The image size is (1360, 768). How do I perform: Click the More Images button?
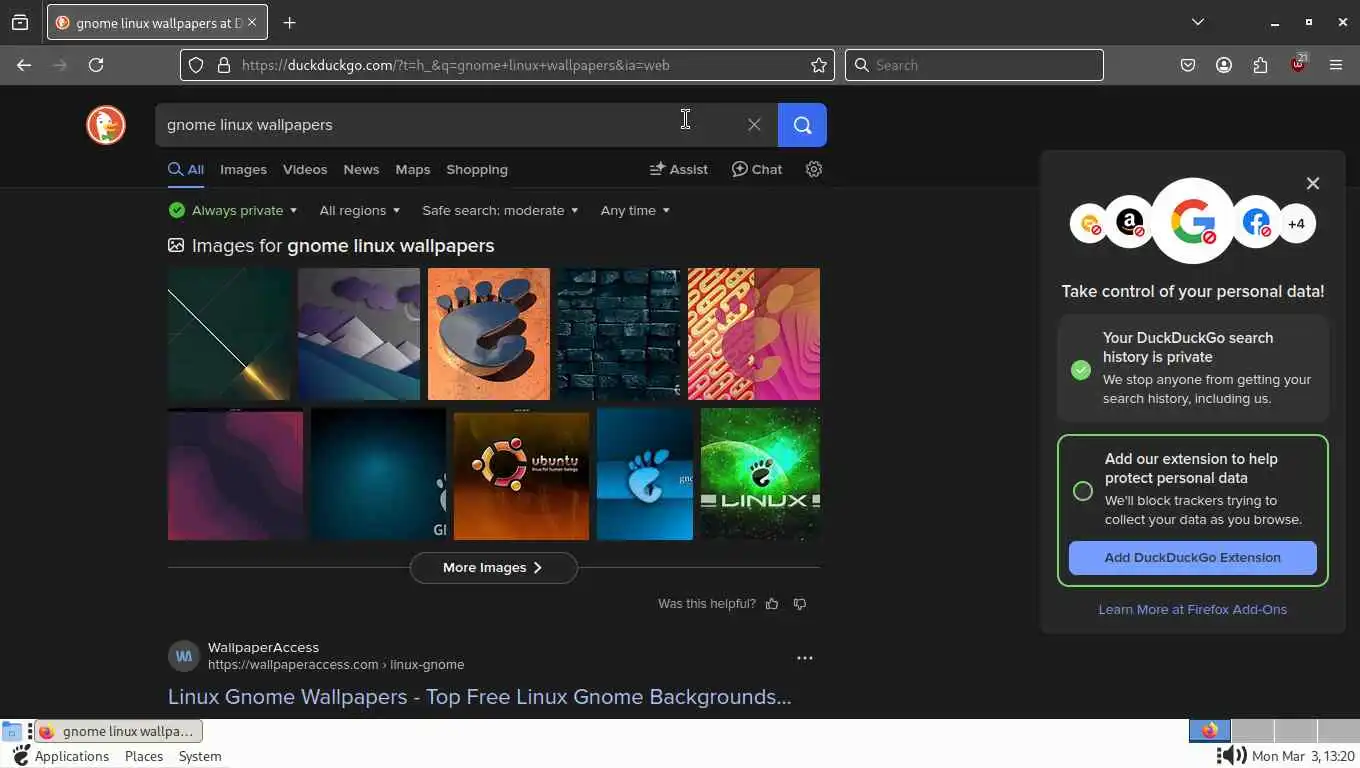click(493, 567)
